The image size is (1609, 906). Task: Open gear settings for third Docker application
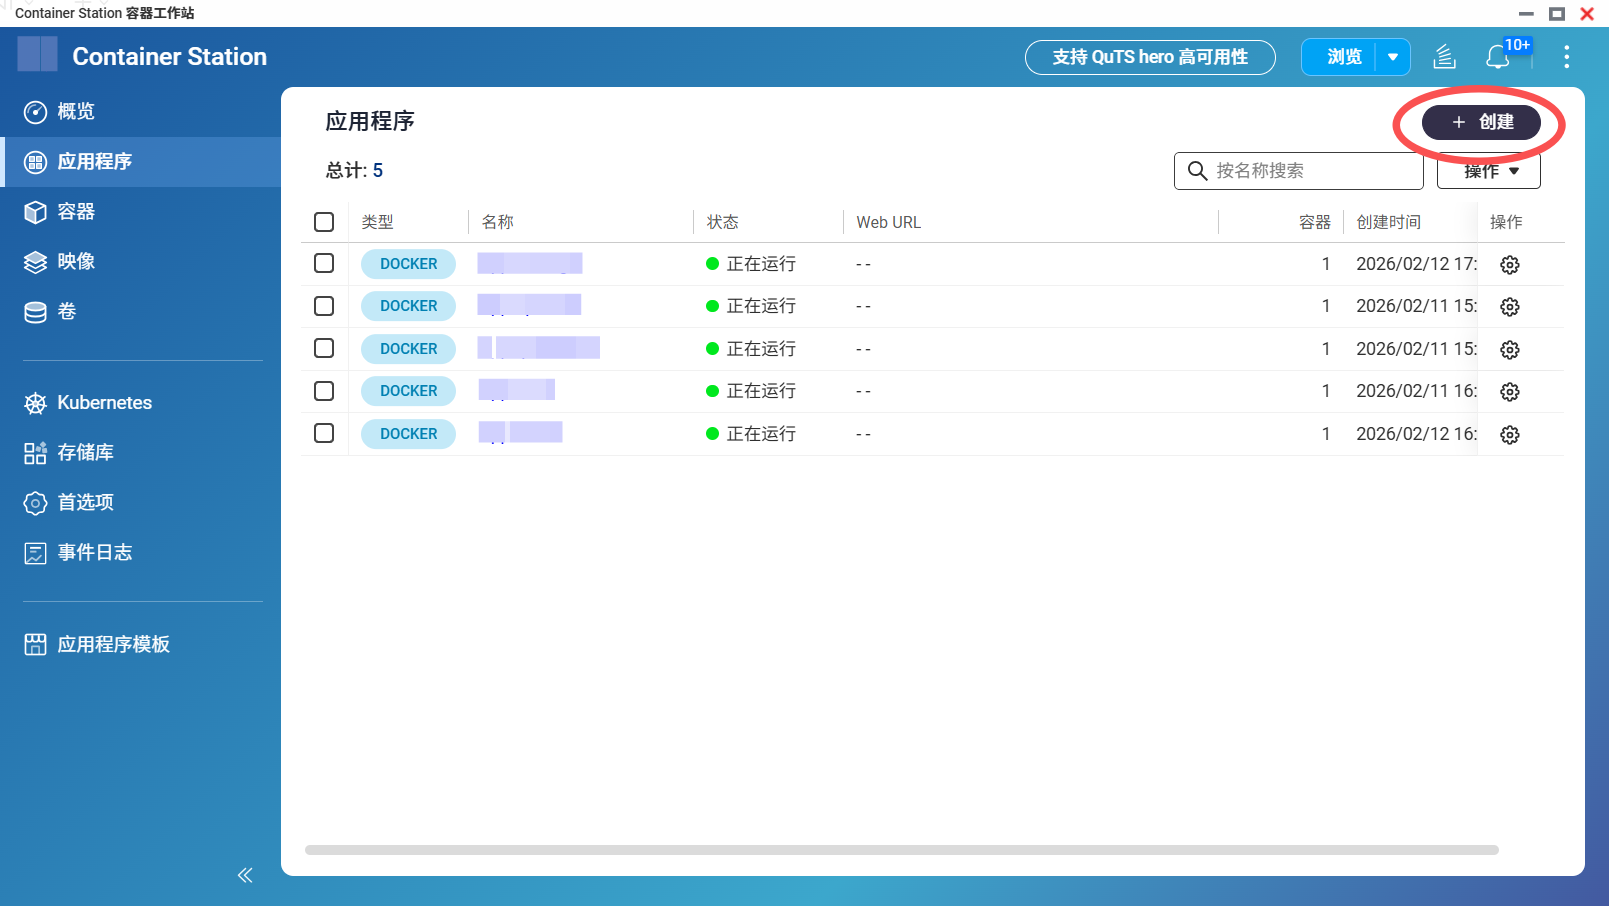point(1509,350)
